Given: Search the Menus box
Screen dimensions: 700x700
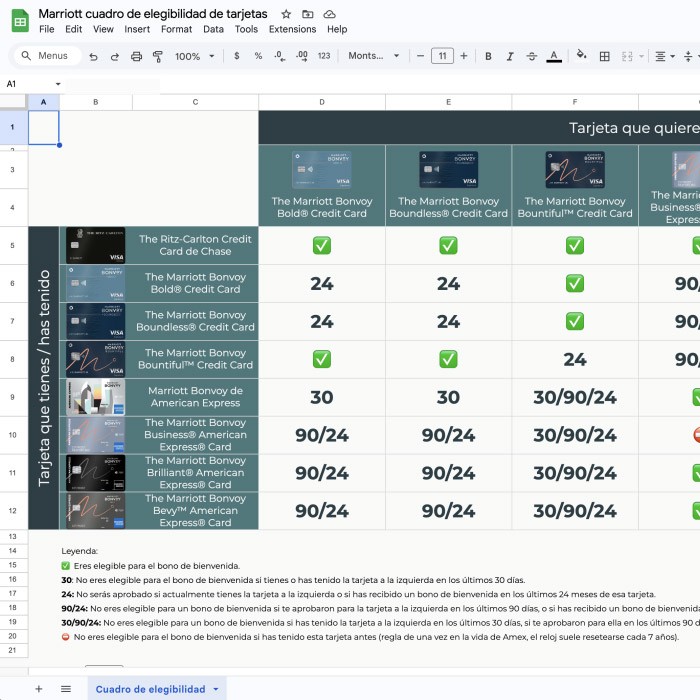Looking at the screenshot, I should [48, 56].
